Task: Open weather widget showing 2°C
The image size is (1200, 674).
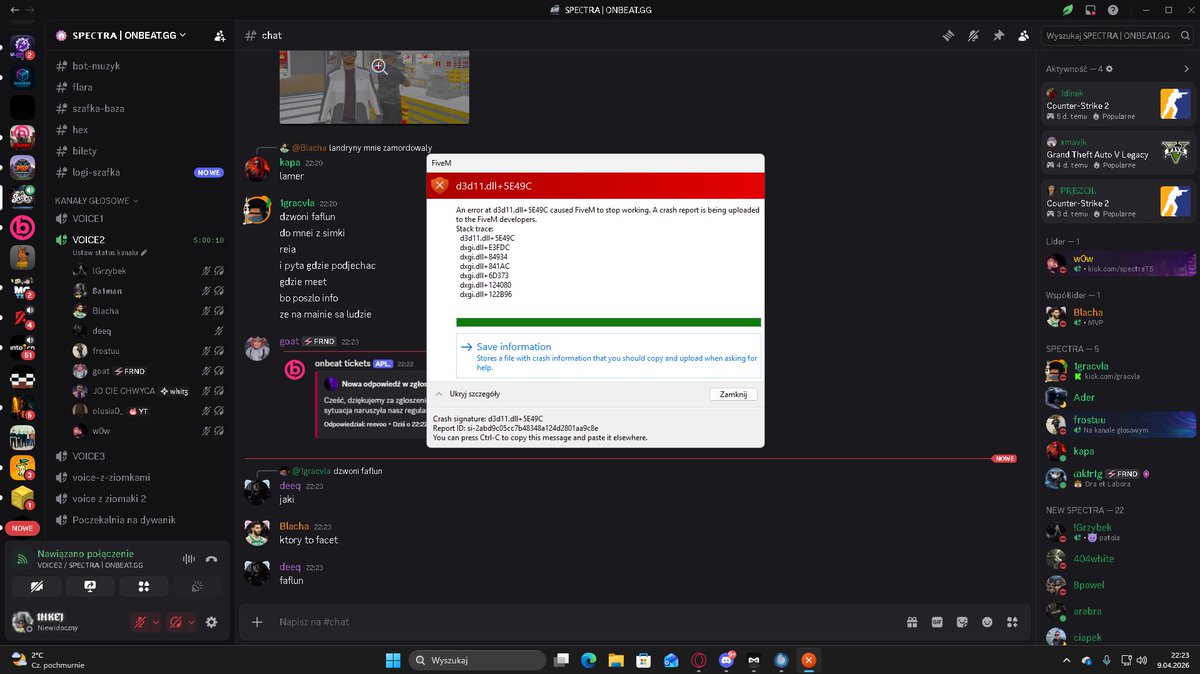Action: tap(47, 660)
